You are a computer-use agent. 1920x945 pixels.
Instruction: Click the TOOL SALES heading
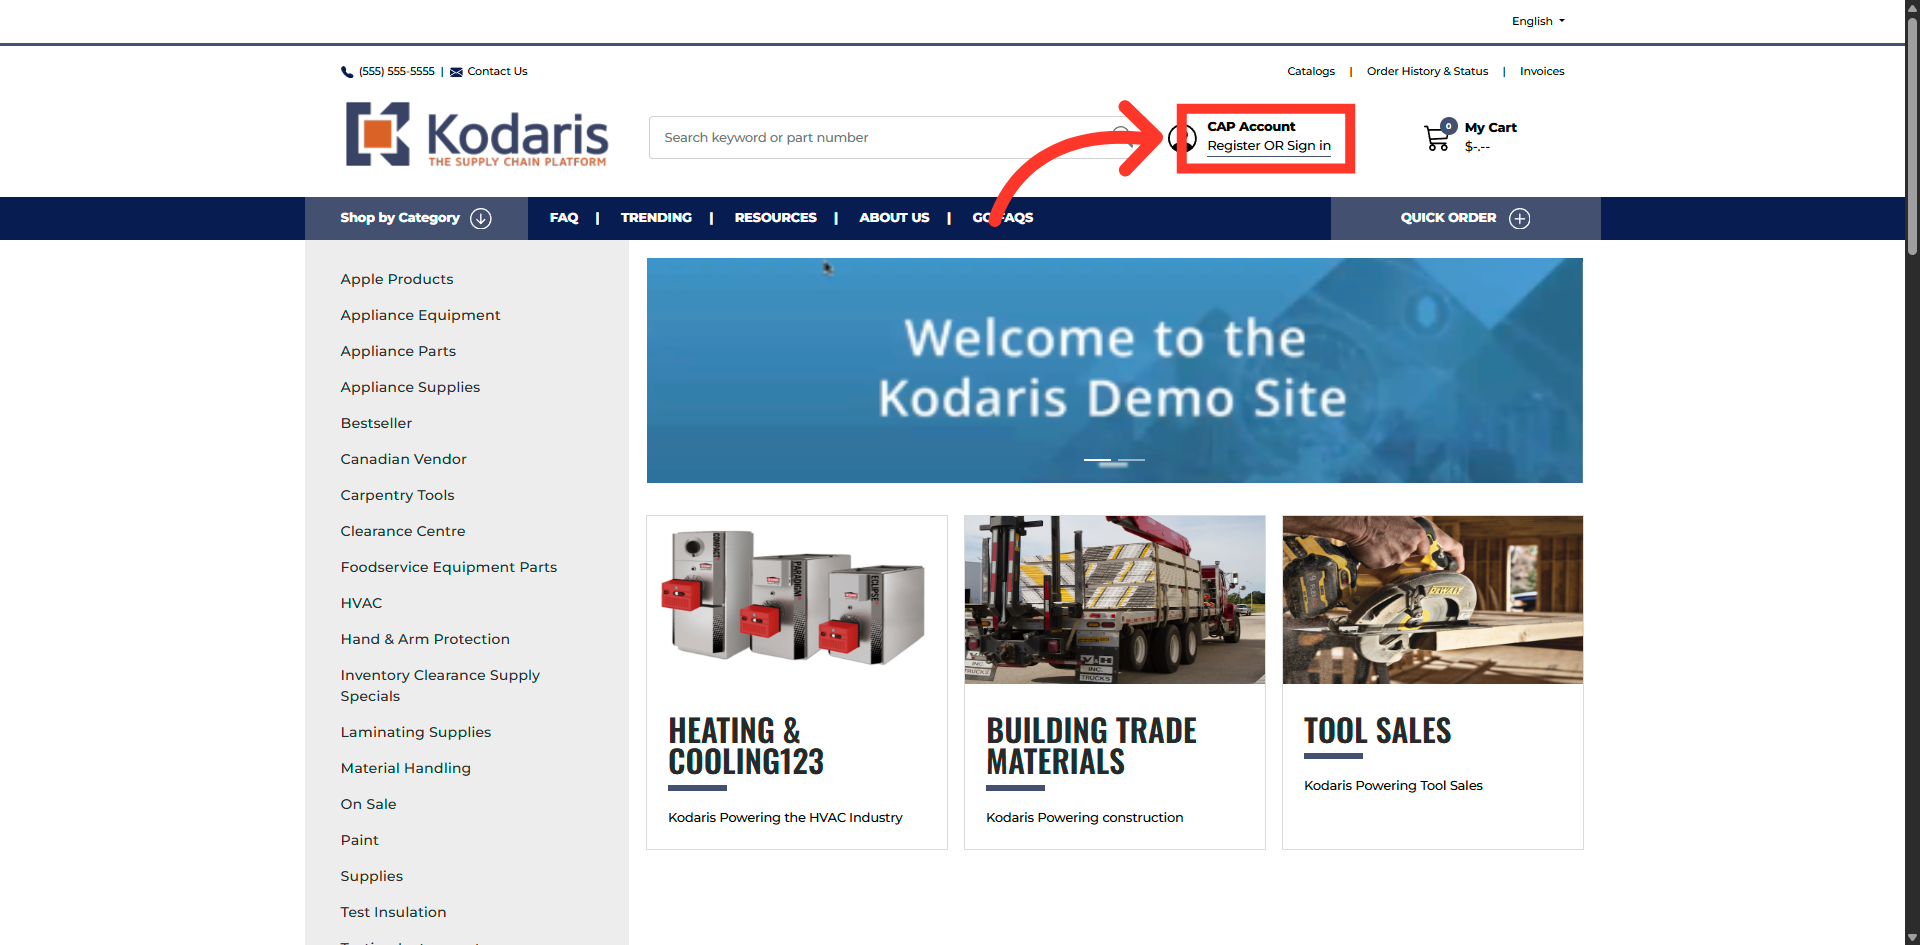click(1377, 731)
